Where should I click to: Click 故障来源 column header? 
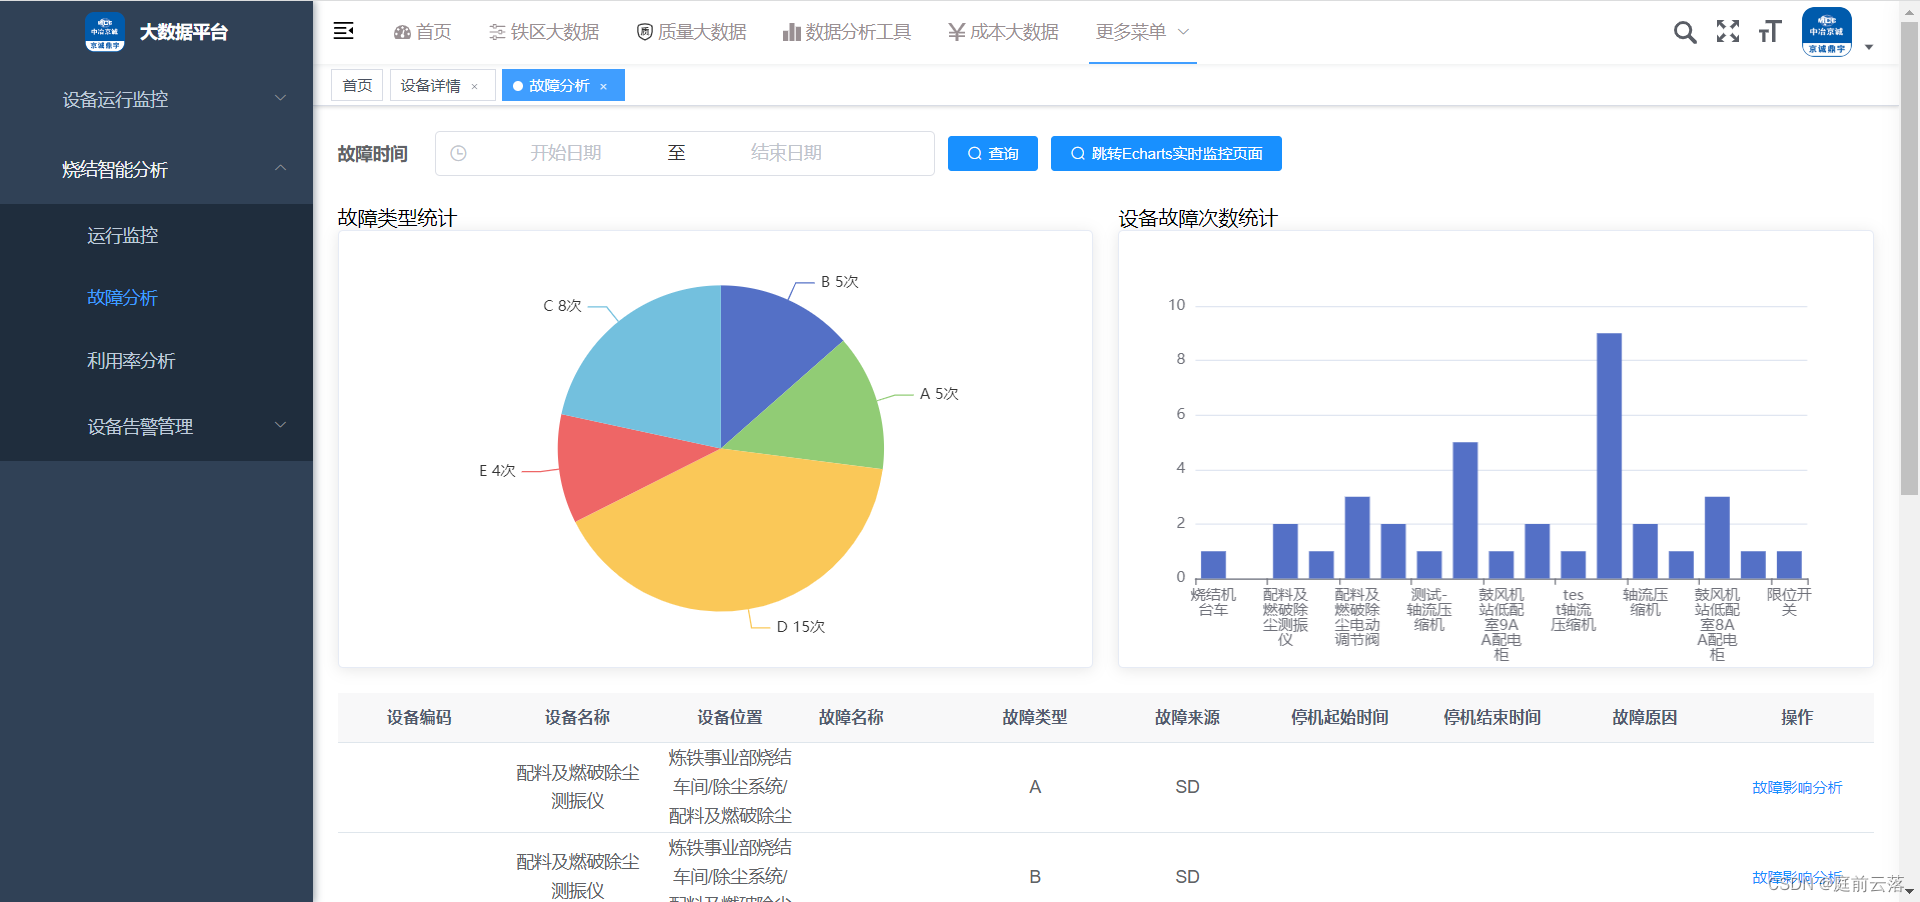pyautogui.click(x=1187, y=717)
